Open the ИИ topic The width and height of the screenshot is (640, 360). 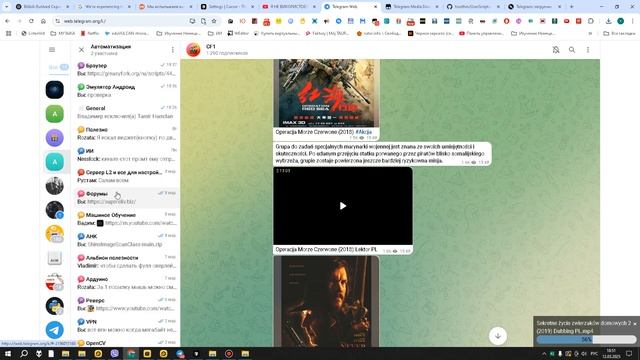127,155
